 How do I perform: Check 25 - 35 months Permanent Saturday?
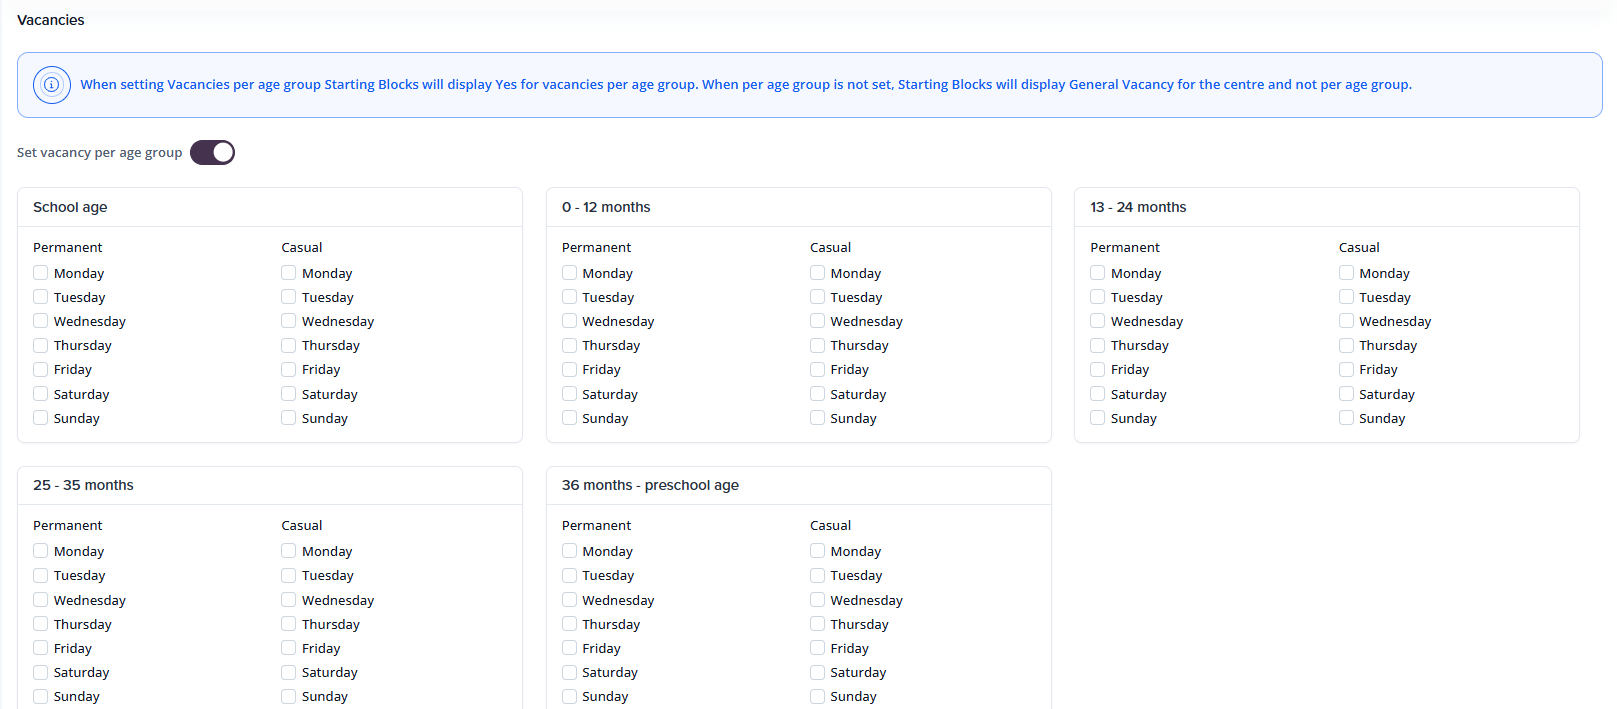41,672
